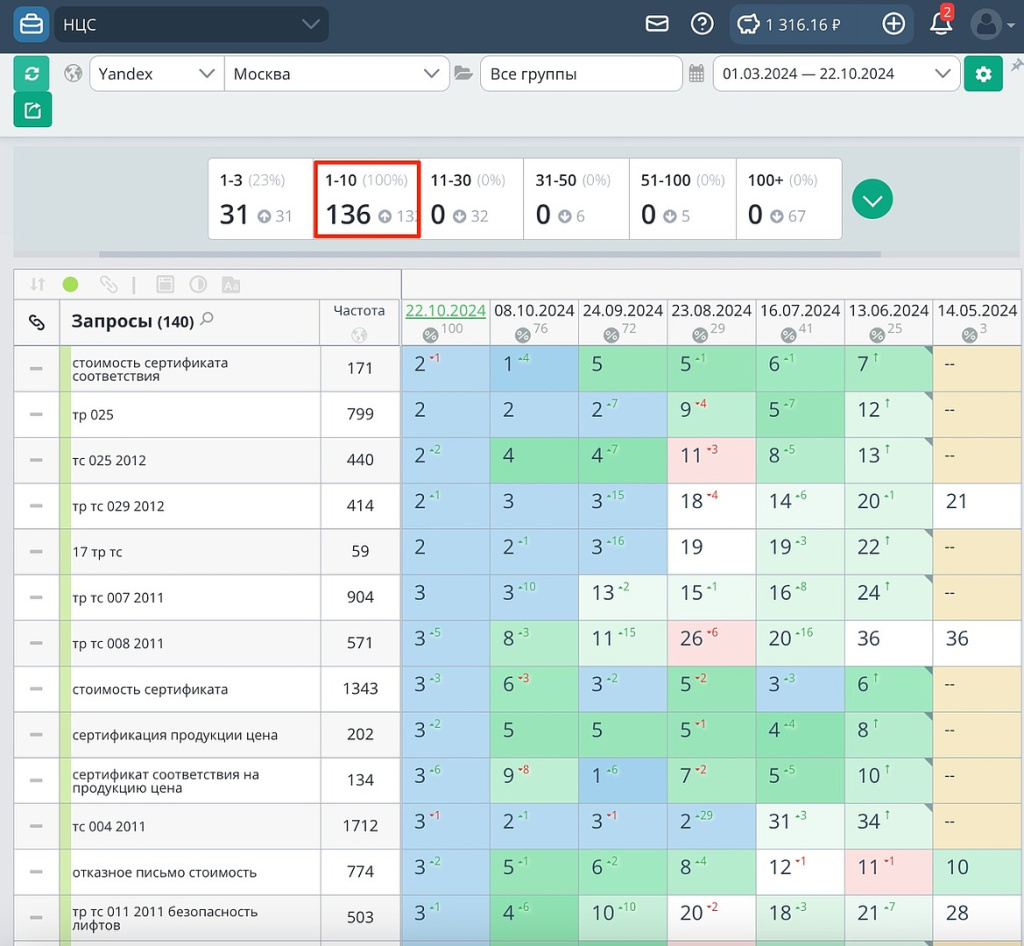This screenshot has height=946, width=1024.
Task: Click the green refresh positions button
Action: (32, 74)
